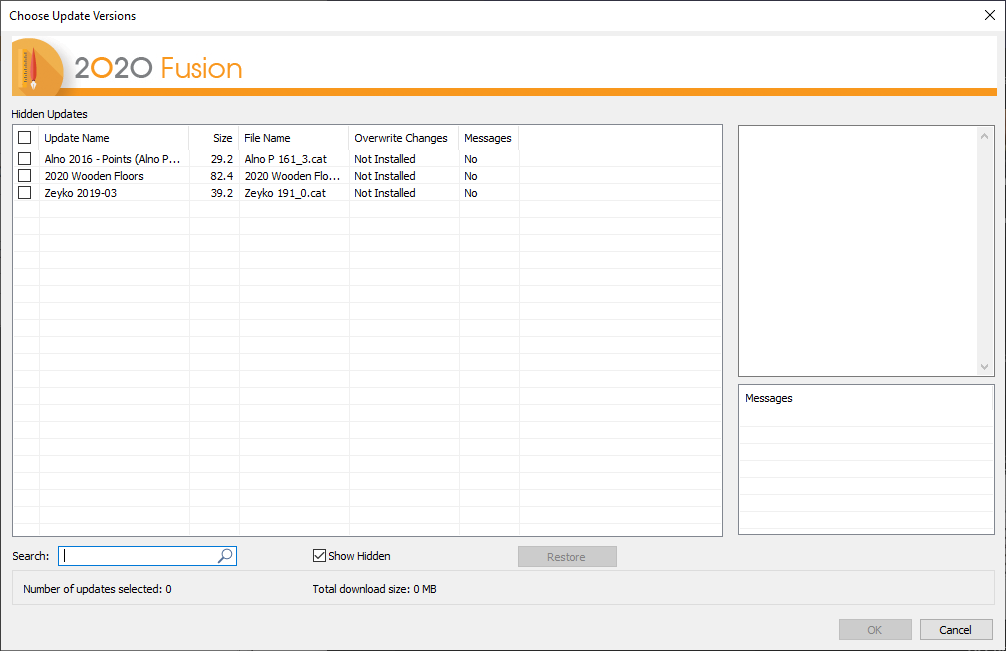Screen dimensions: 1006x651
Task: Click the Messages column header
Action: tap(488, 138)
